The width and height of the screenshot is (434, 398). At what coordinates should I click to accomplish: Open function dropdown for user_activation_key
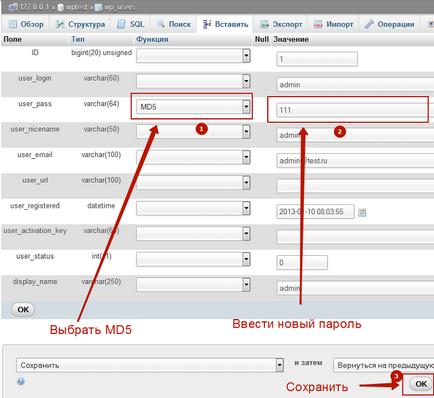(x=193, y=234)
